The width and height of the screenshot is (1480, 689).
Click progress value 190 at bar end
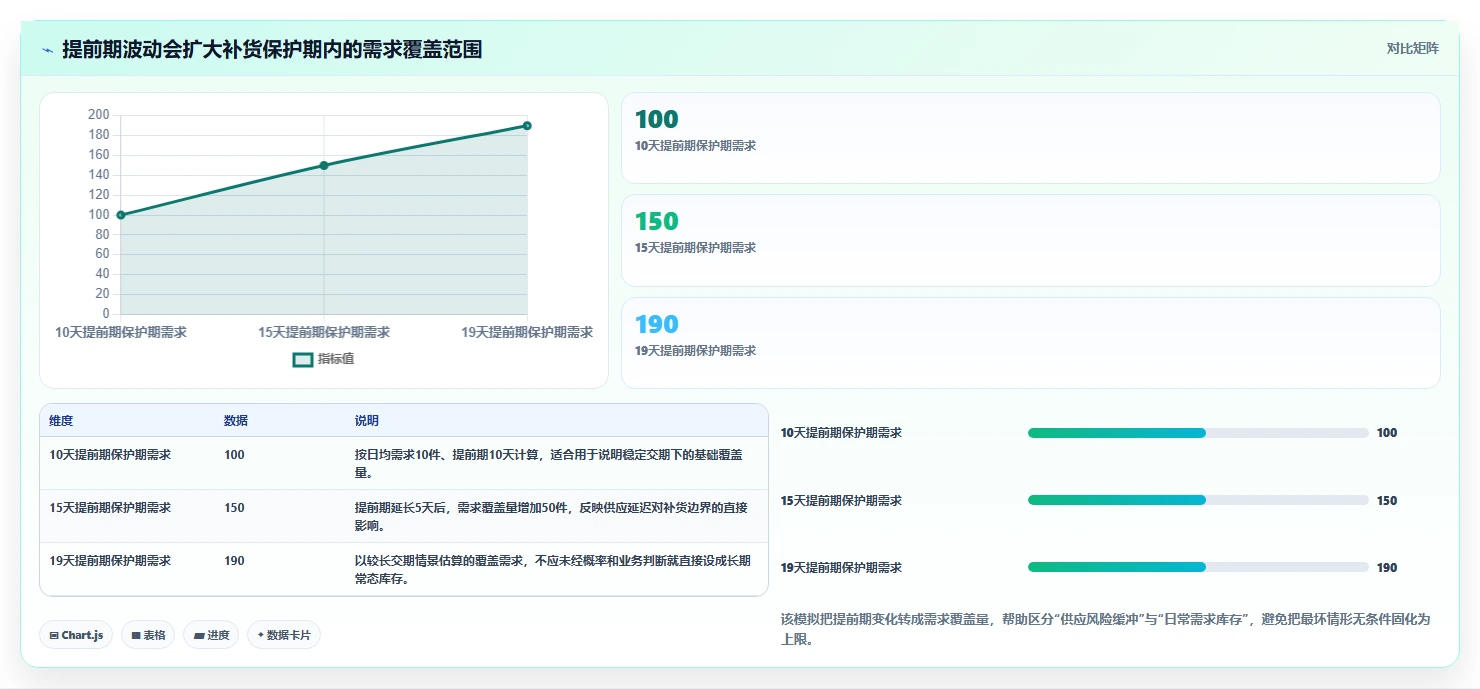coord(1387,568)
